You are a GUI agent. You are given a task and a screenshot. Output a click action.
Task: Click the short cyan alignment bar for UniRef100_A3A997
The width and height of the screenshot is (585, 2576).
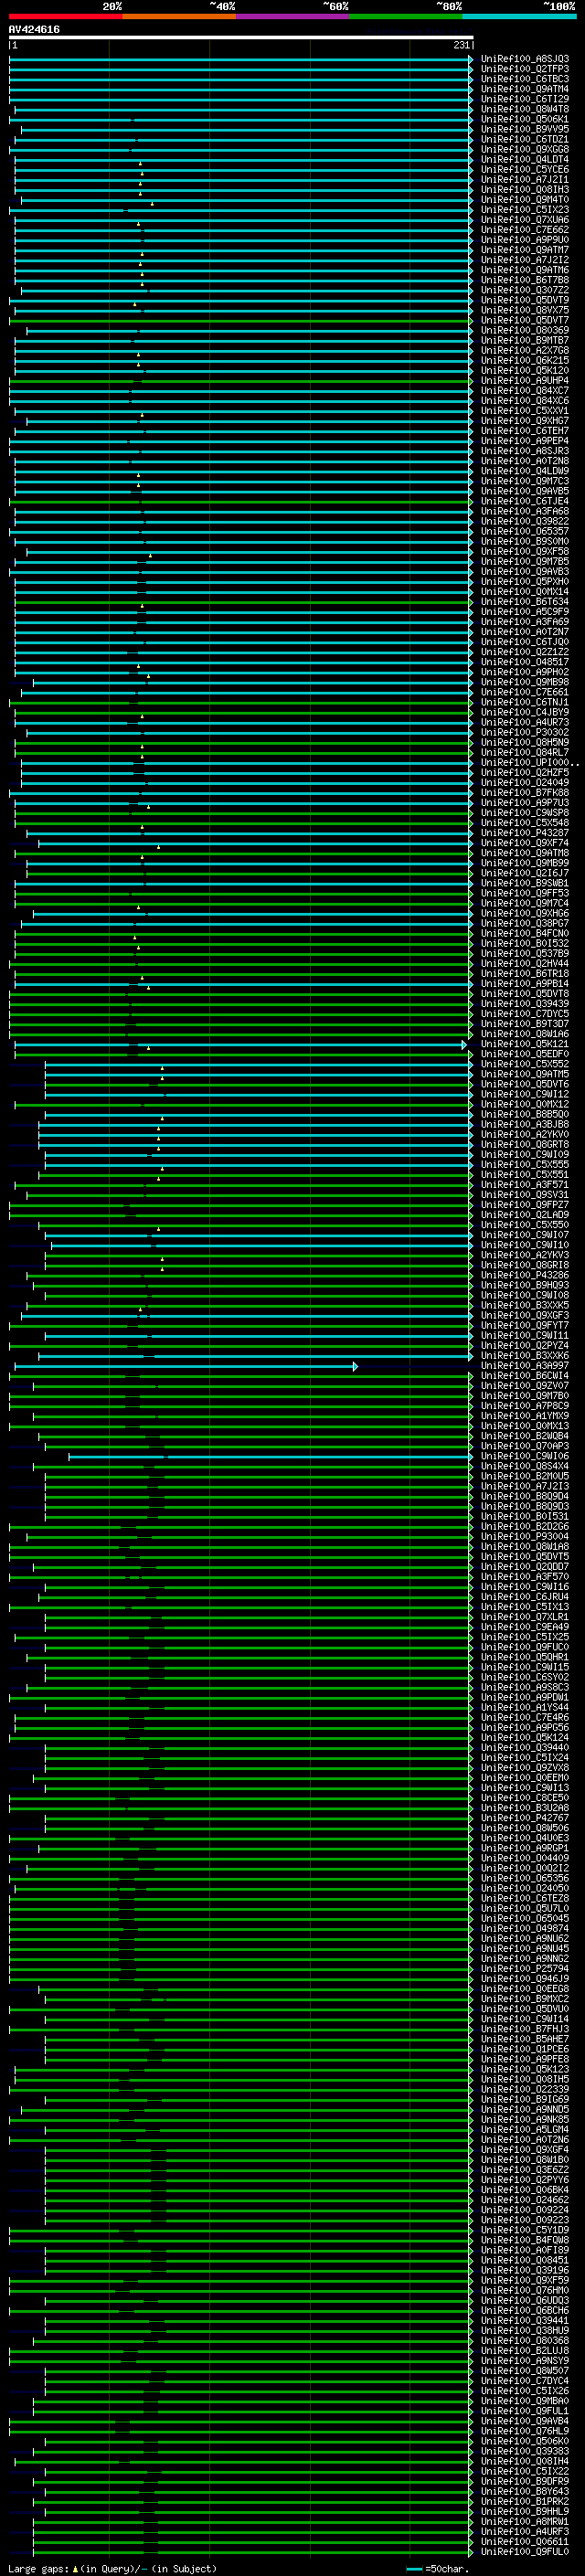point(186,1366)
